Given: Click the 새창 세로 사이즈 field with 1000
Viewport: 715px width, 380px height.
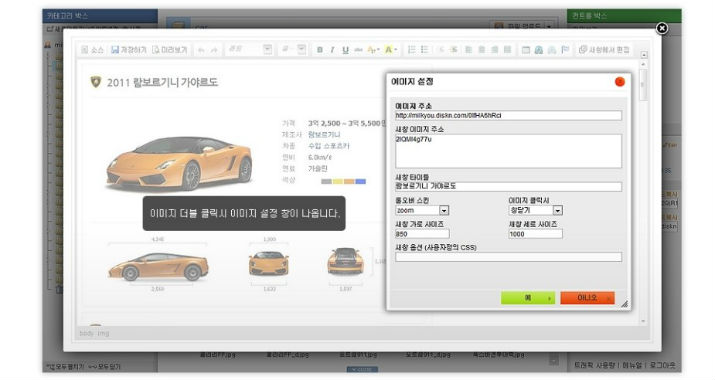Looking at the screenshot, I should pyautogui.click(x=535, y=234).
